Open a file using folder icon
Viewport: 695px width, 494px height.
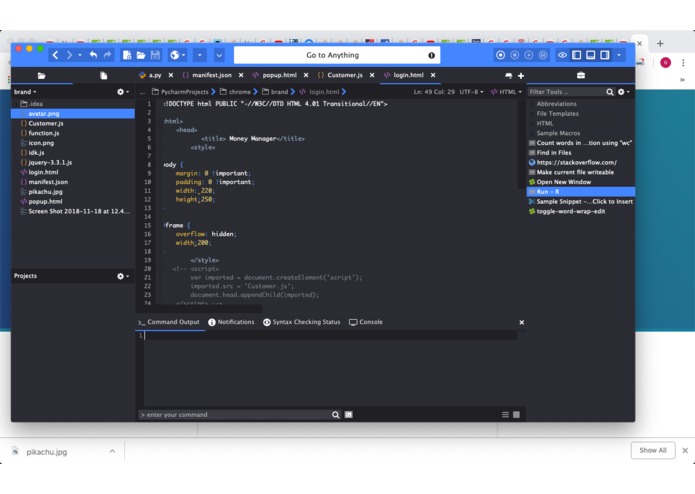click(141, 55)
